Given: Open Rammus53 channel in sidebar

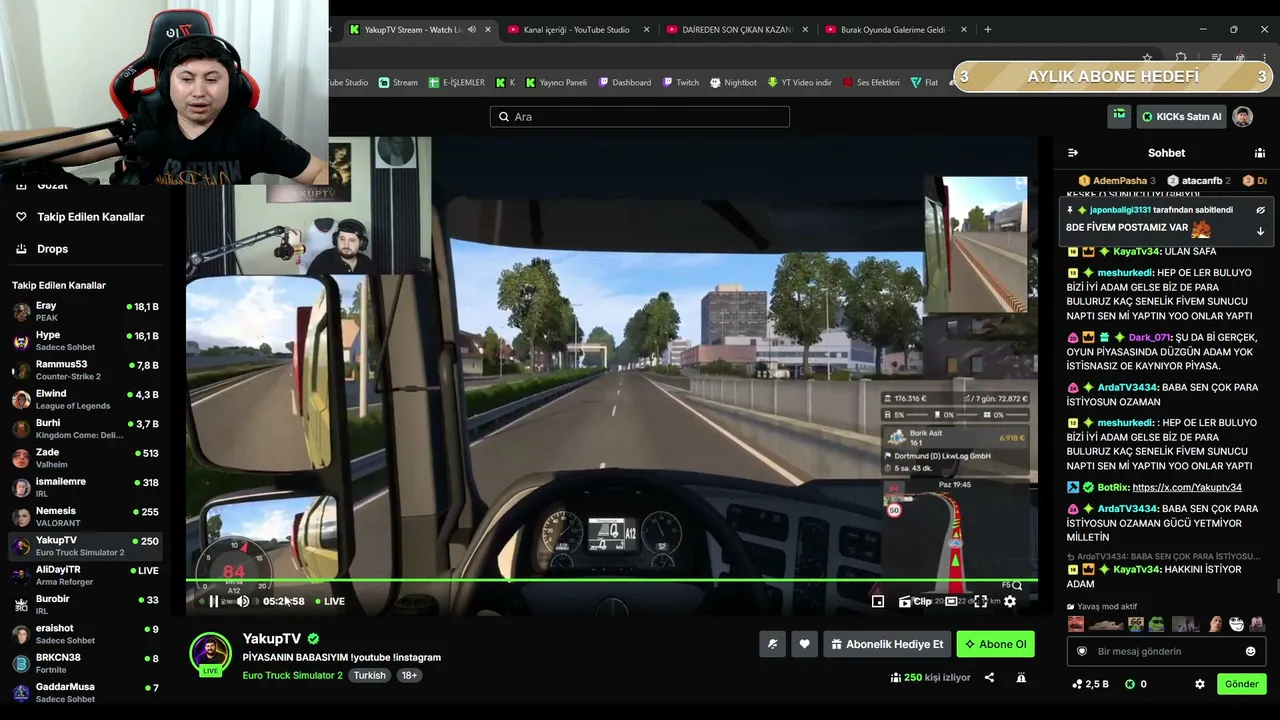Looking at the screenshot, I should point(85,370).
